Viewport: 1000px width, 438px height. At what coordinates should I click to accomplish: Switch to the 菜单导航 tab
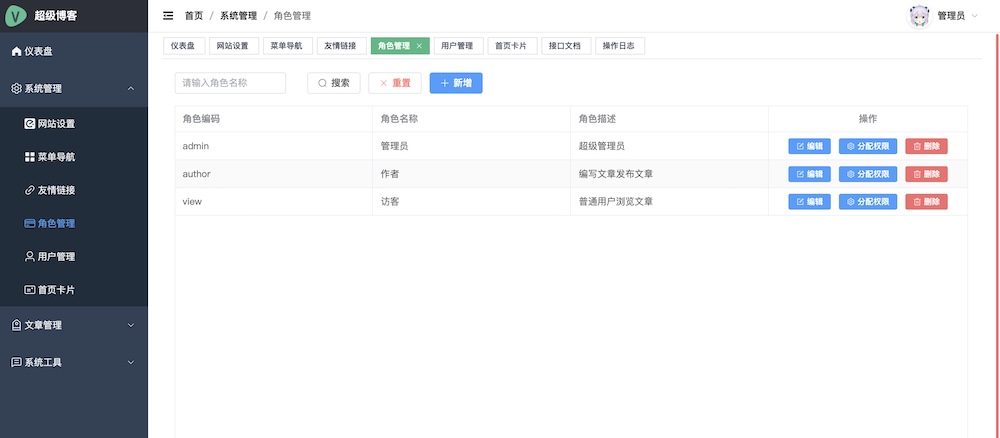[x=286, y=46]
